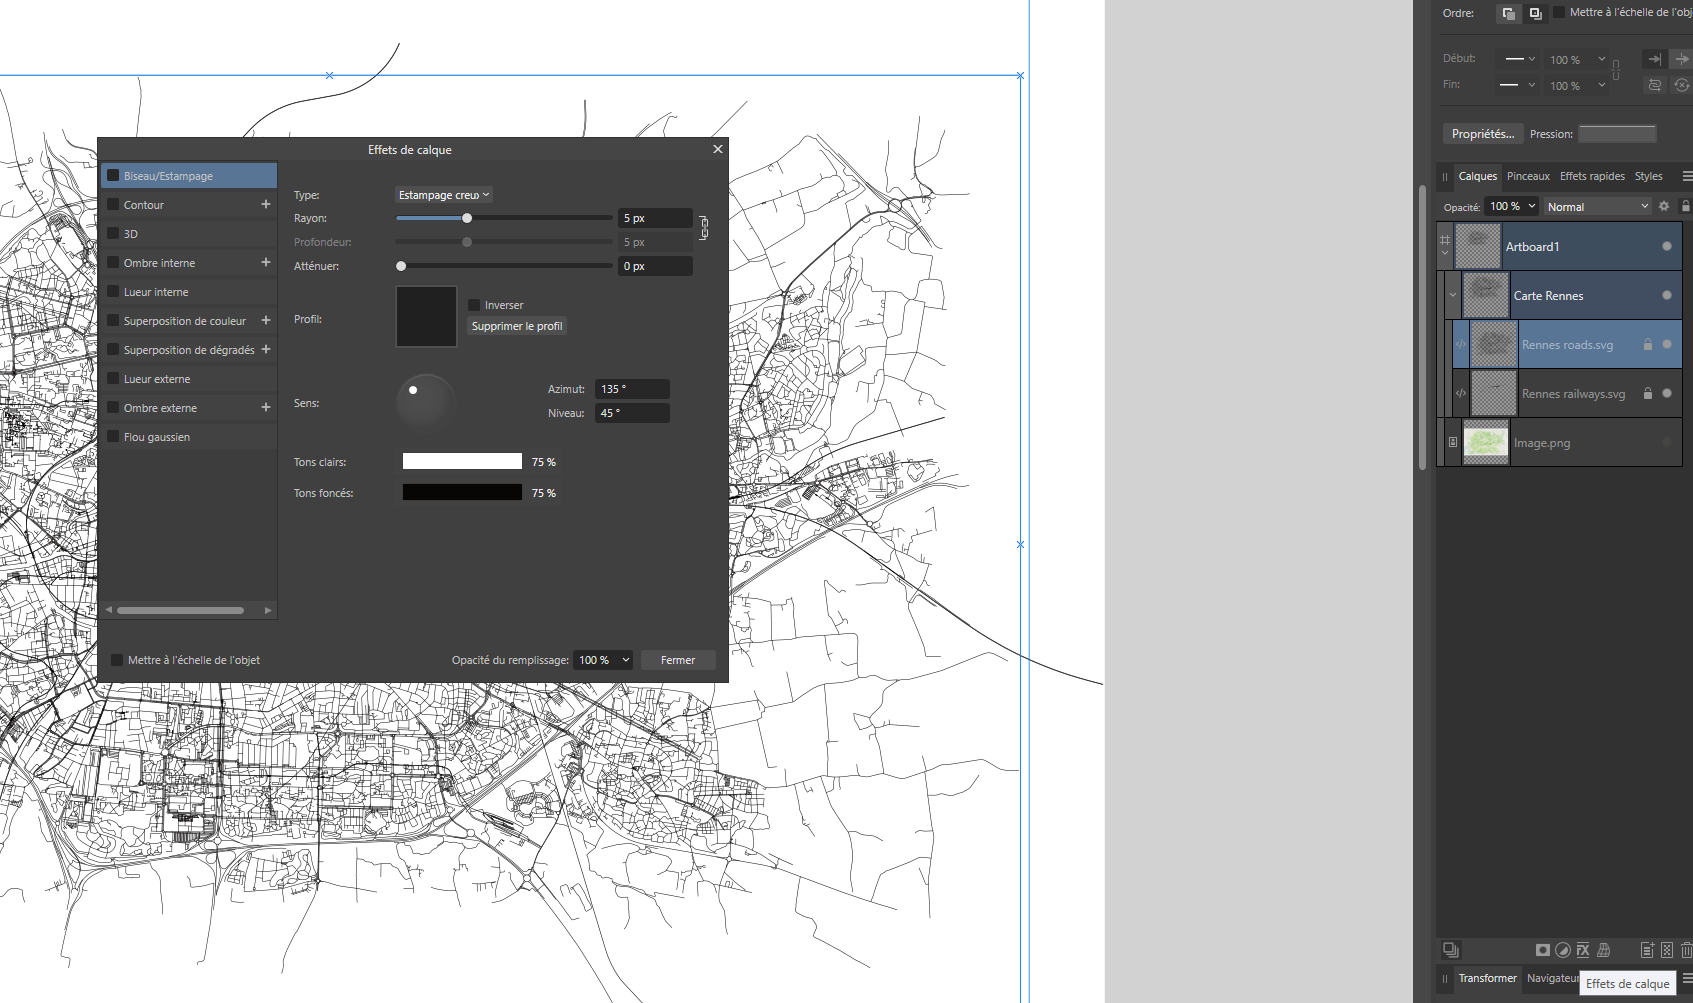Screen dimensions: 1693x1003
Task: Enable the Biseau/Estampage effect checkbox
Action: pyautogui.click(x=114, y=176)
